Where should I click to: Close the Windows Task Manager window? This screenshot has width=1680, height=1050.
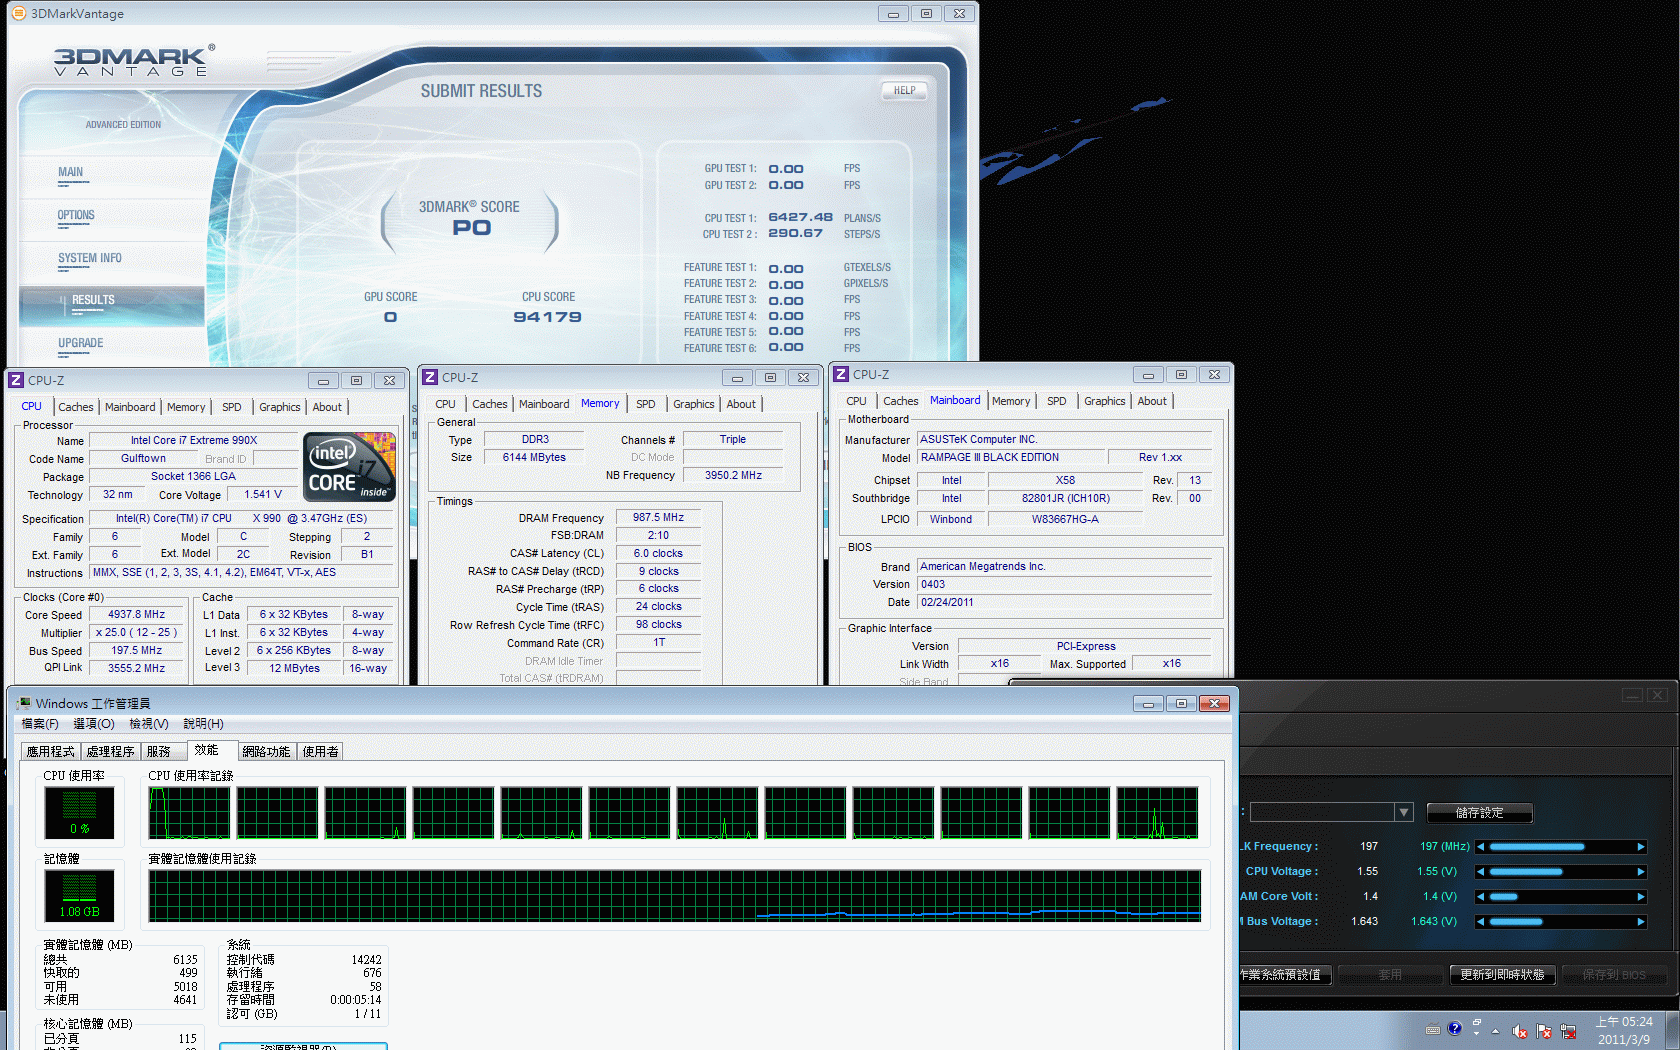pos(1214,703)
